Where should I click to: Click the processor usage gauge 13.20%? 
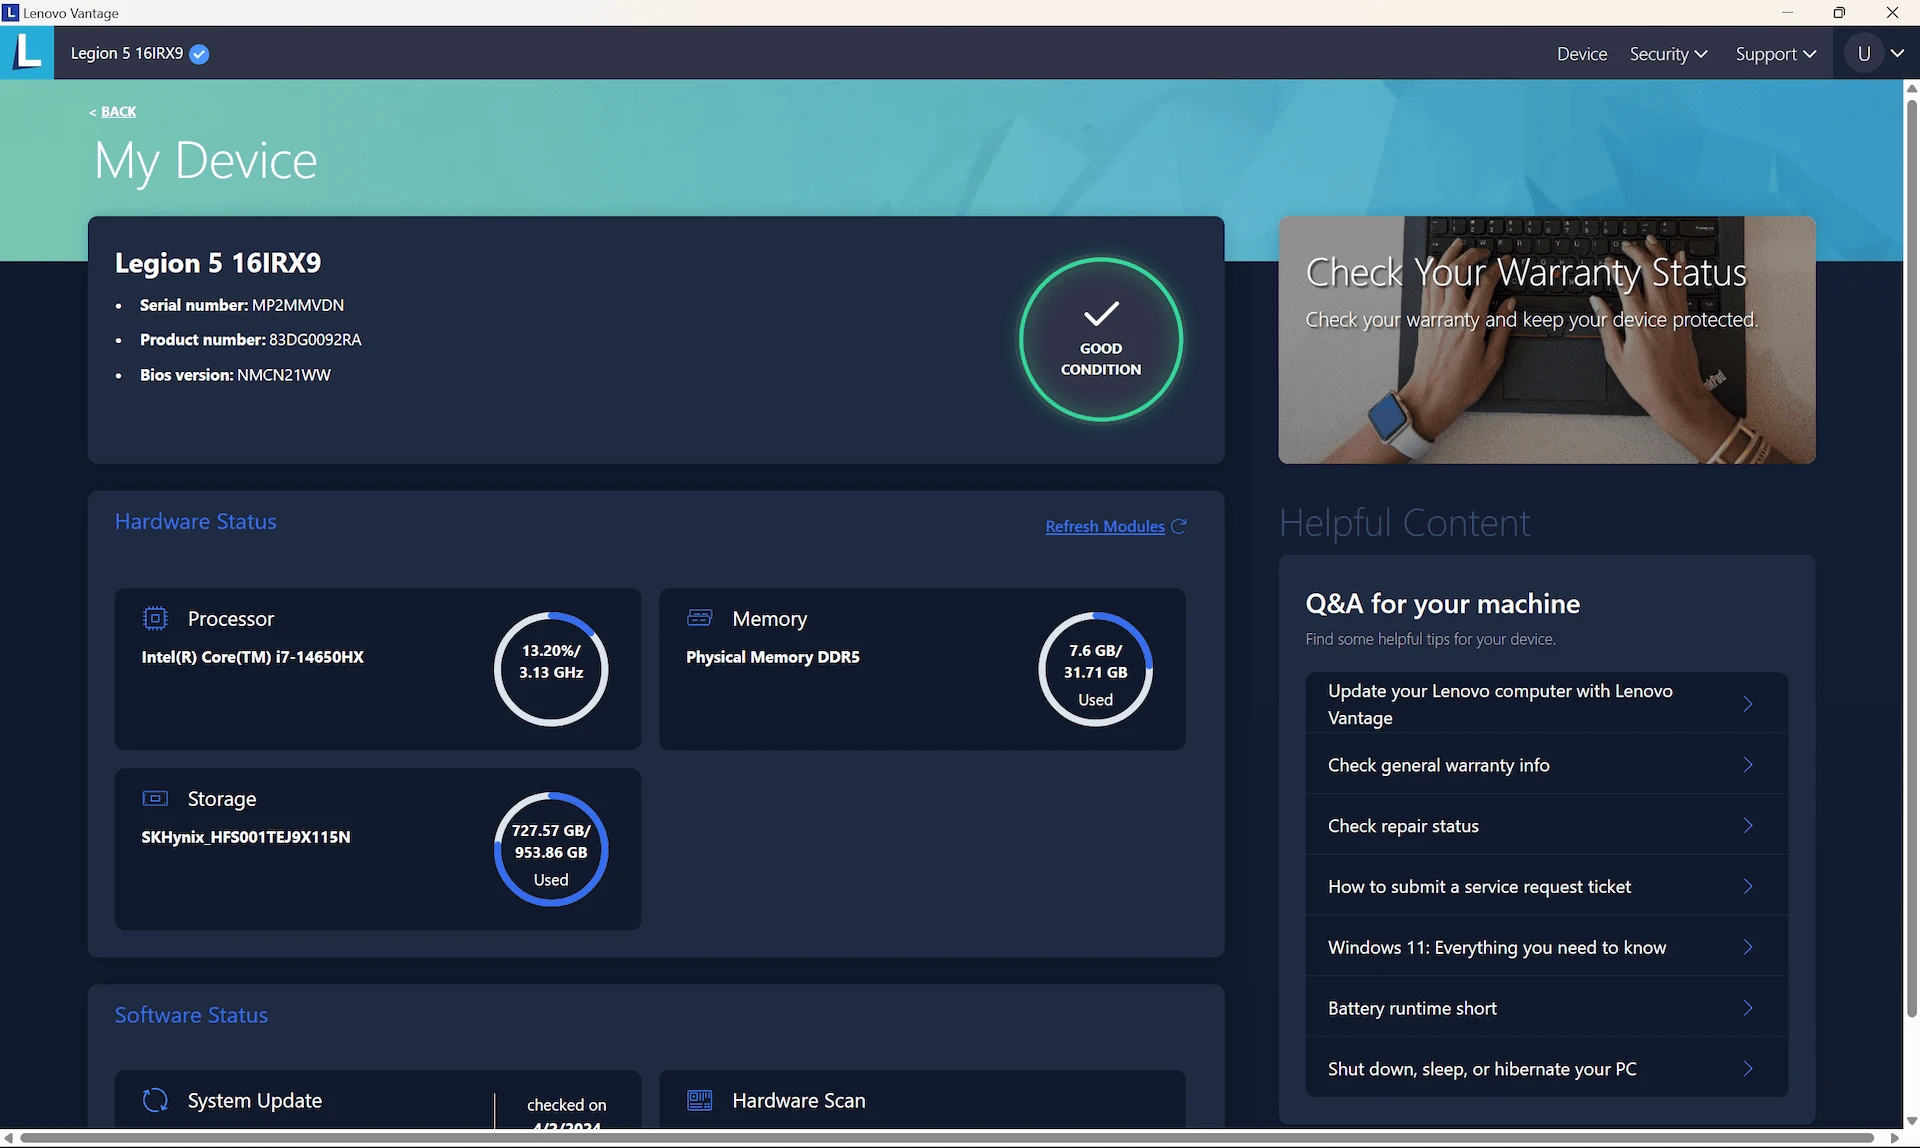551,669
